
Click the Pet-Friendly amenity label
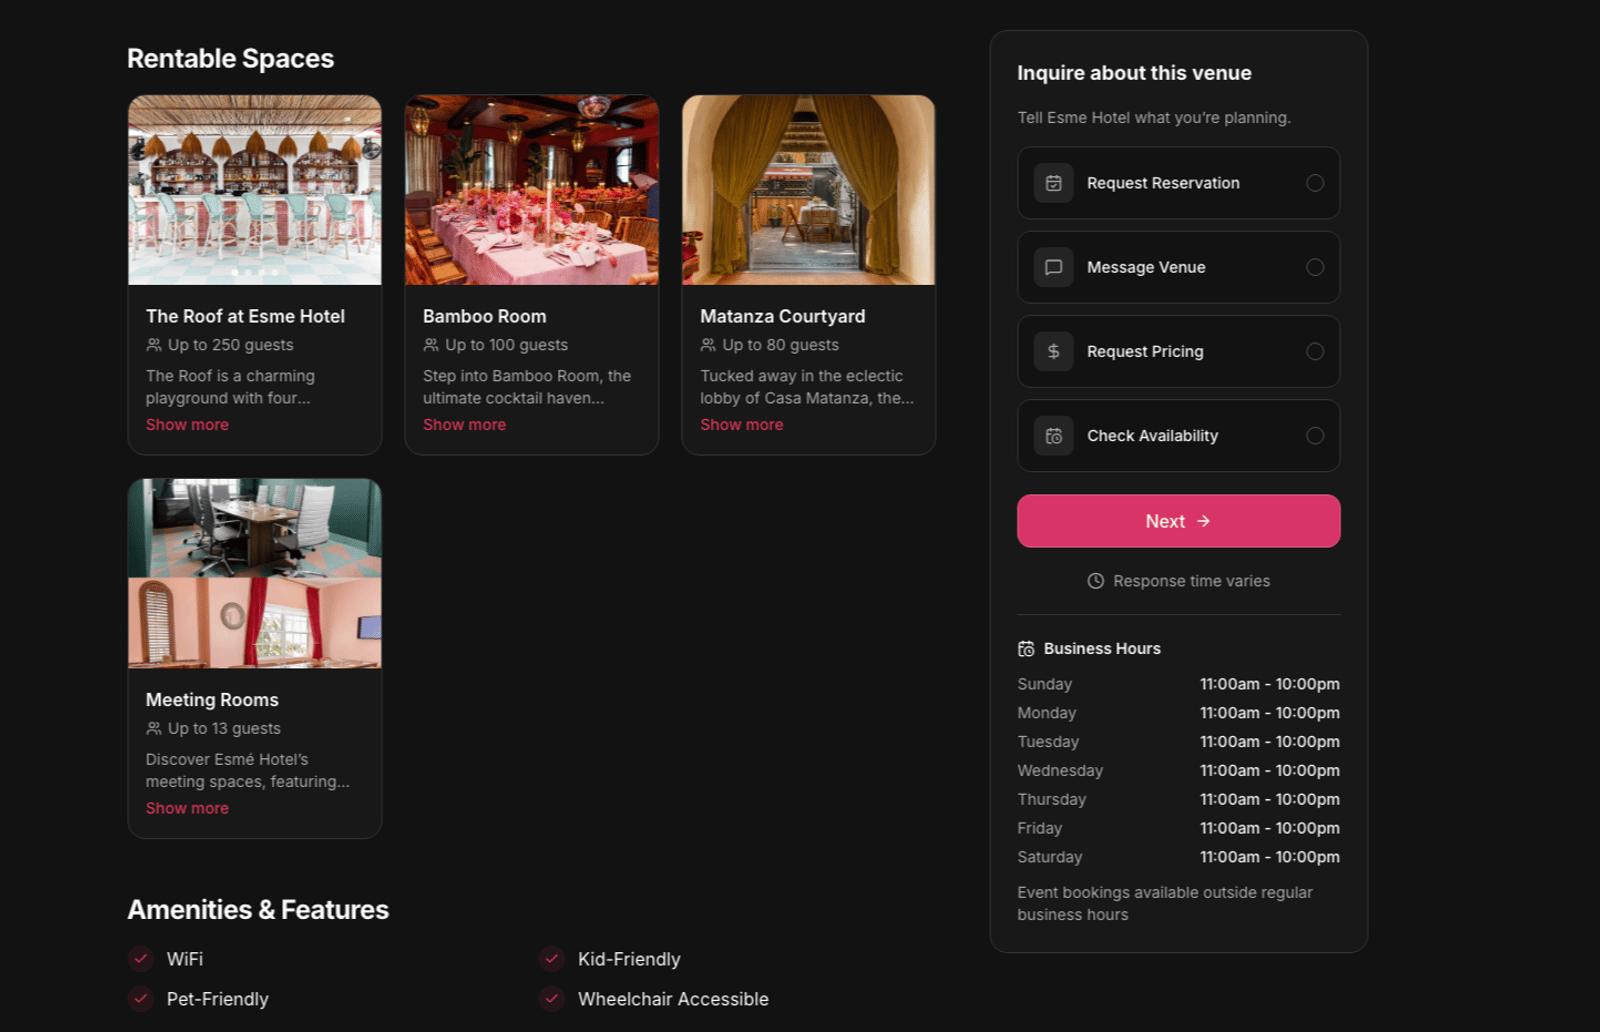click(217, 999)
